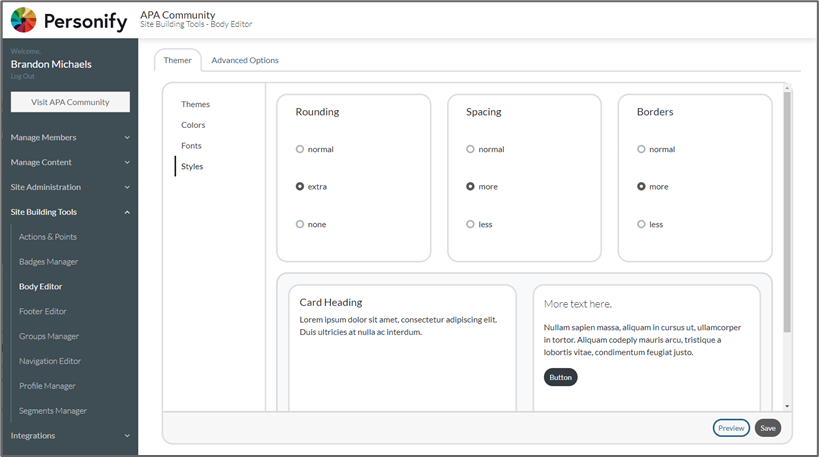Open the Themer tab
The width and height of the screenshot is (819, 457).
[177, 60]
